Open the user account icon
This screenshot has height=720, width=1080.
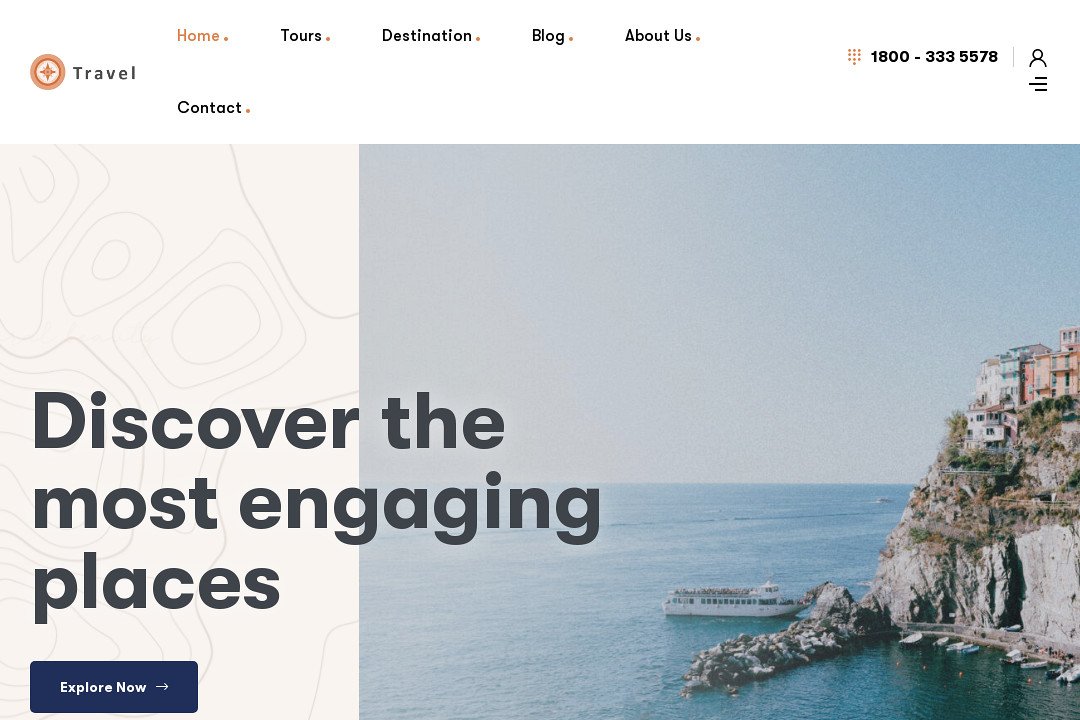1037,58
